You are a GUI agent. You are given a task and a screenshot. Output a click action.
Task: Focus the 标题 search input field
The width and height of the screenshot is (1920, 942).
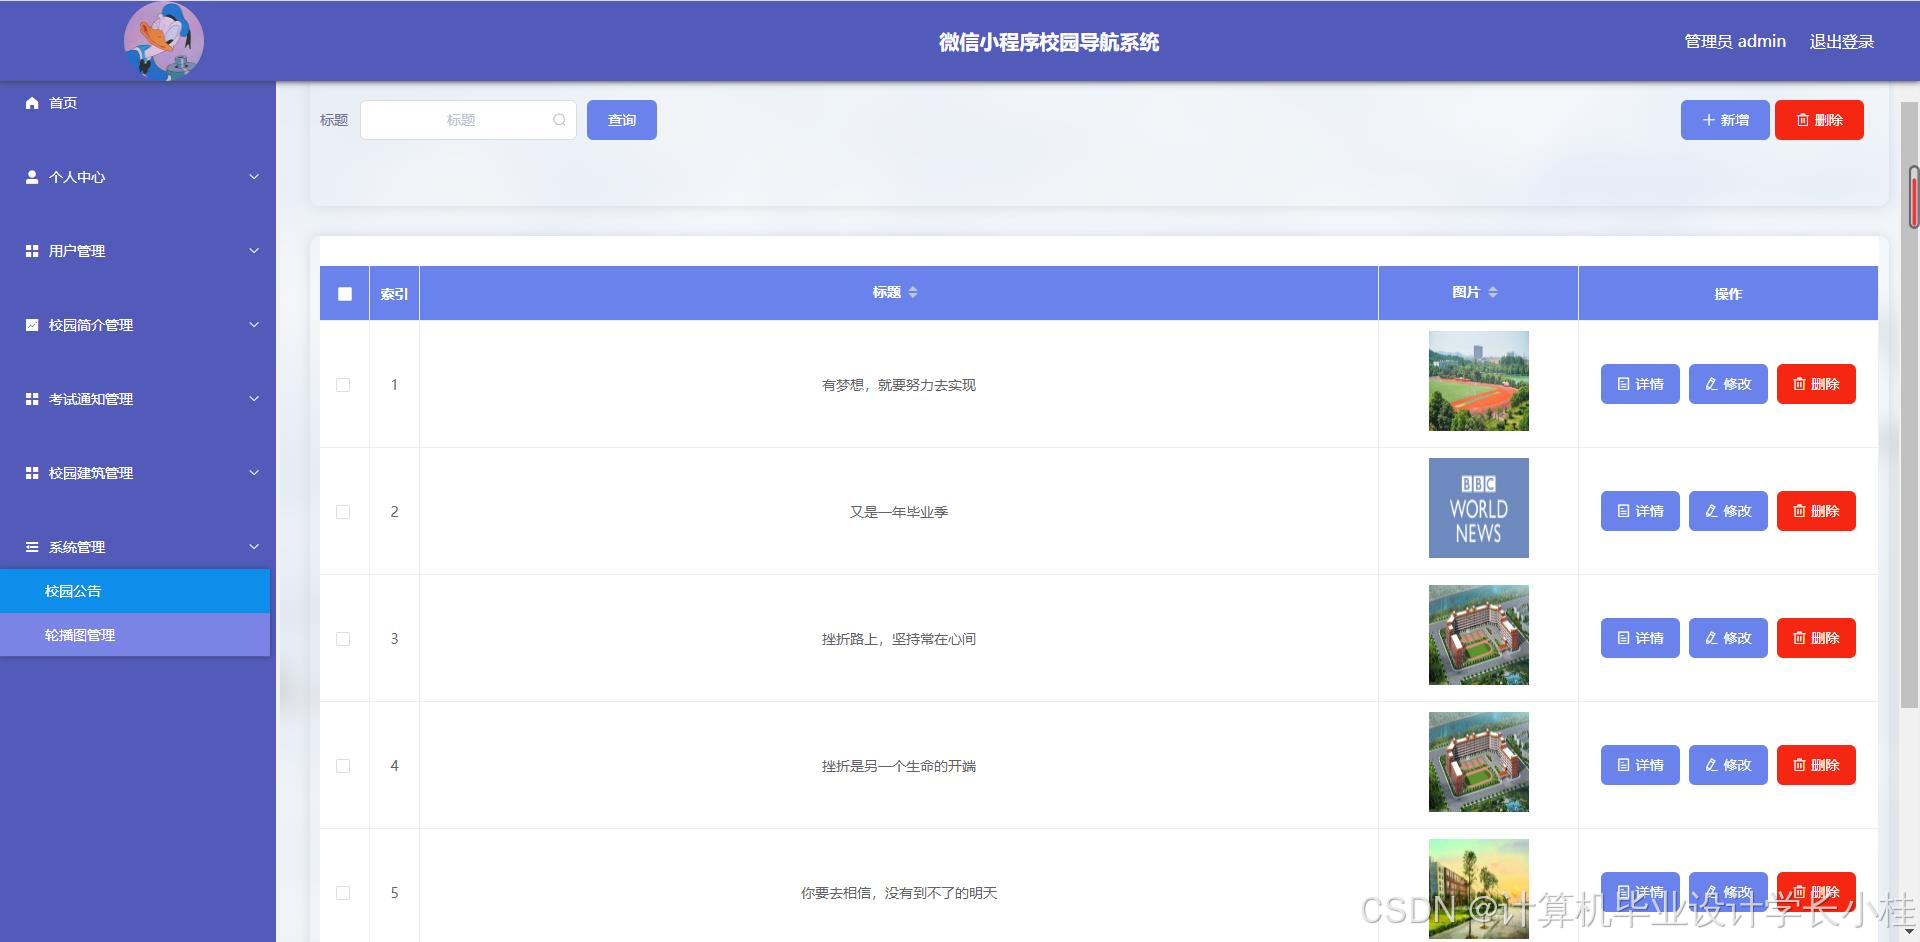(468, 120)
